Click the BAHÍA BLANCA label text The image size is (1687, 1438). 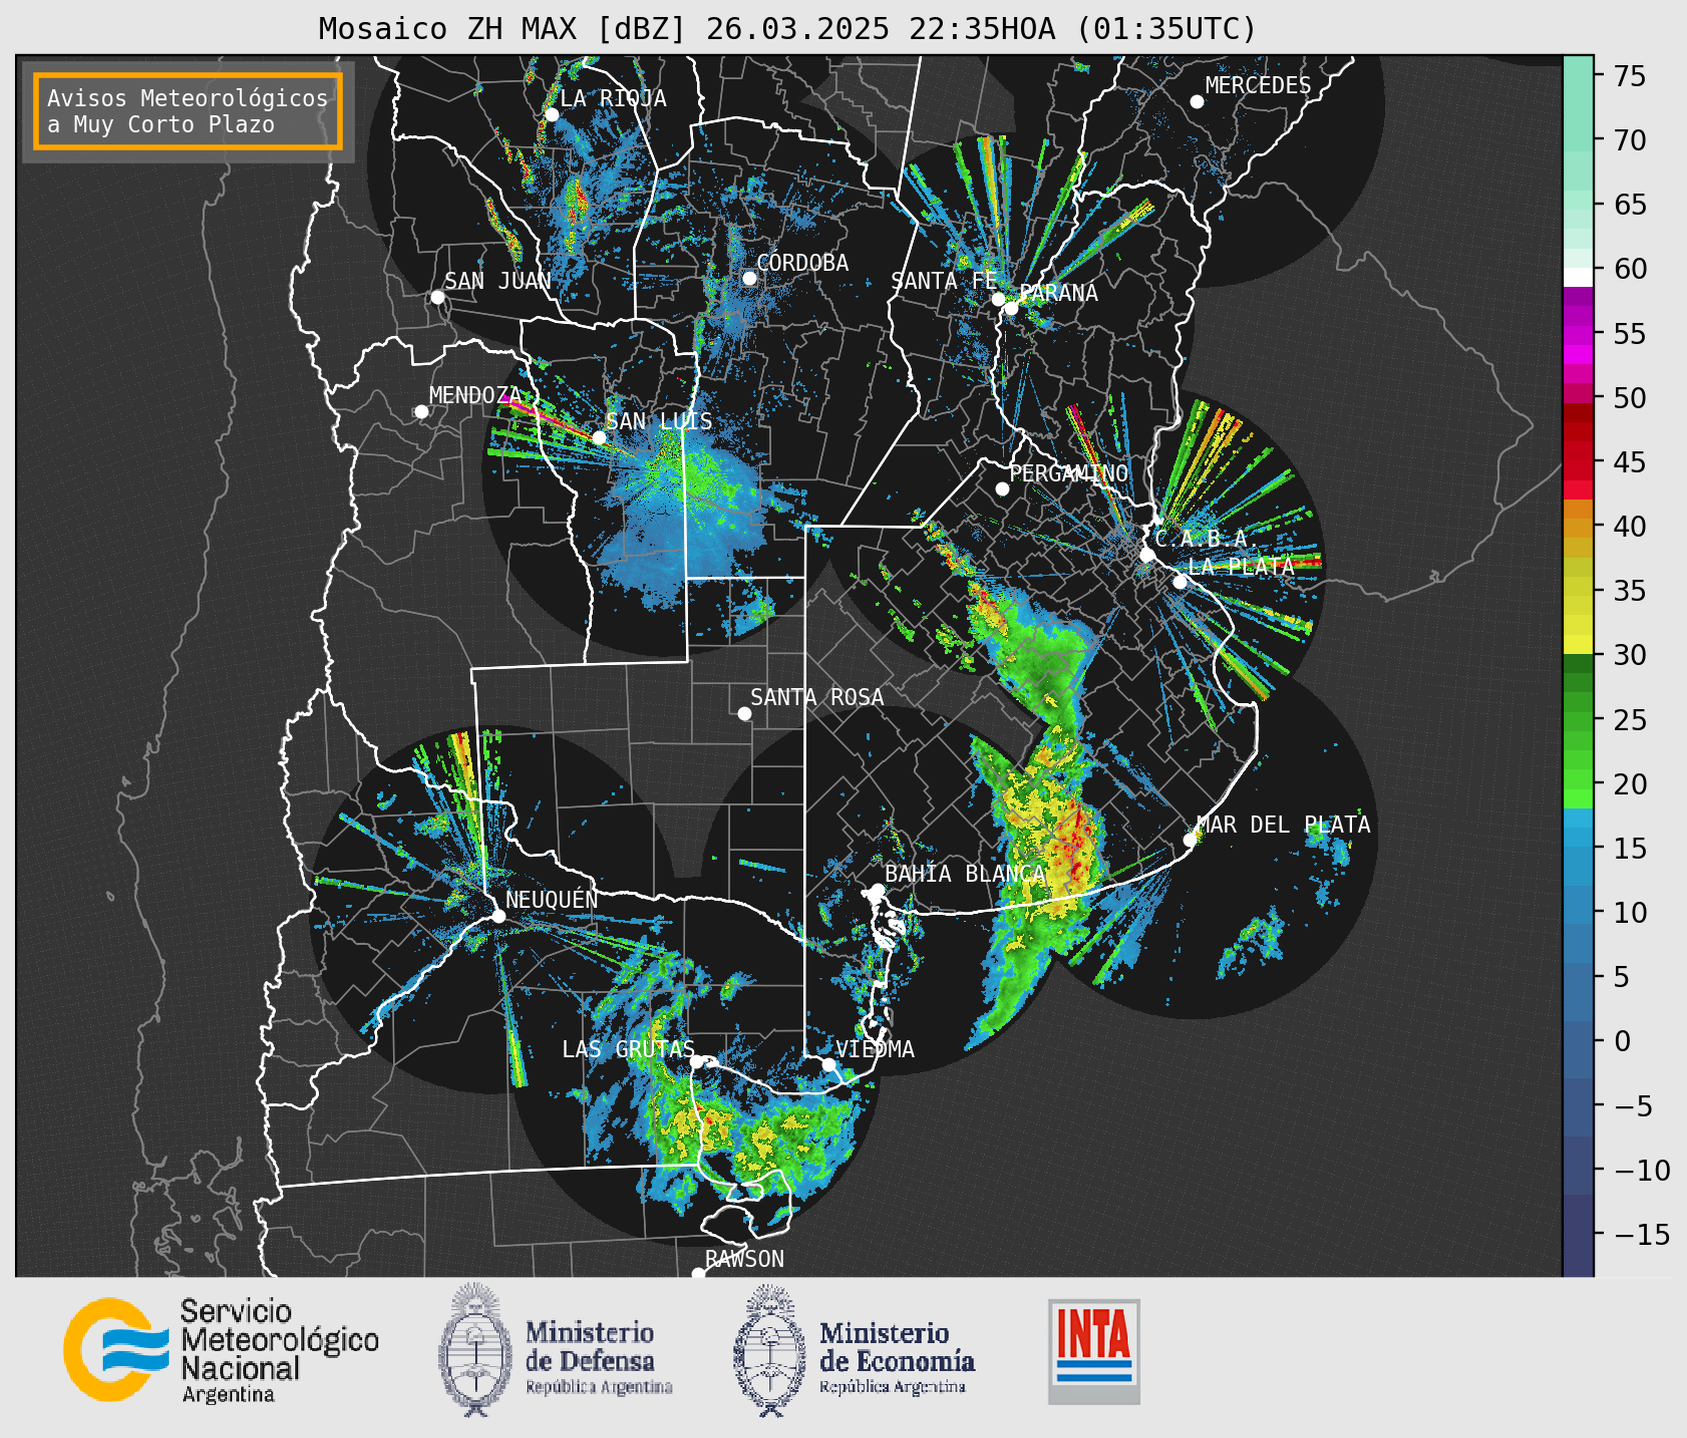(x=965, y=874)
